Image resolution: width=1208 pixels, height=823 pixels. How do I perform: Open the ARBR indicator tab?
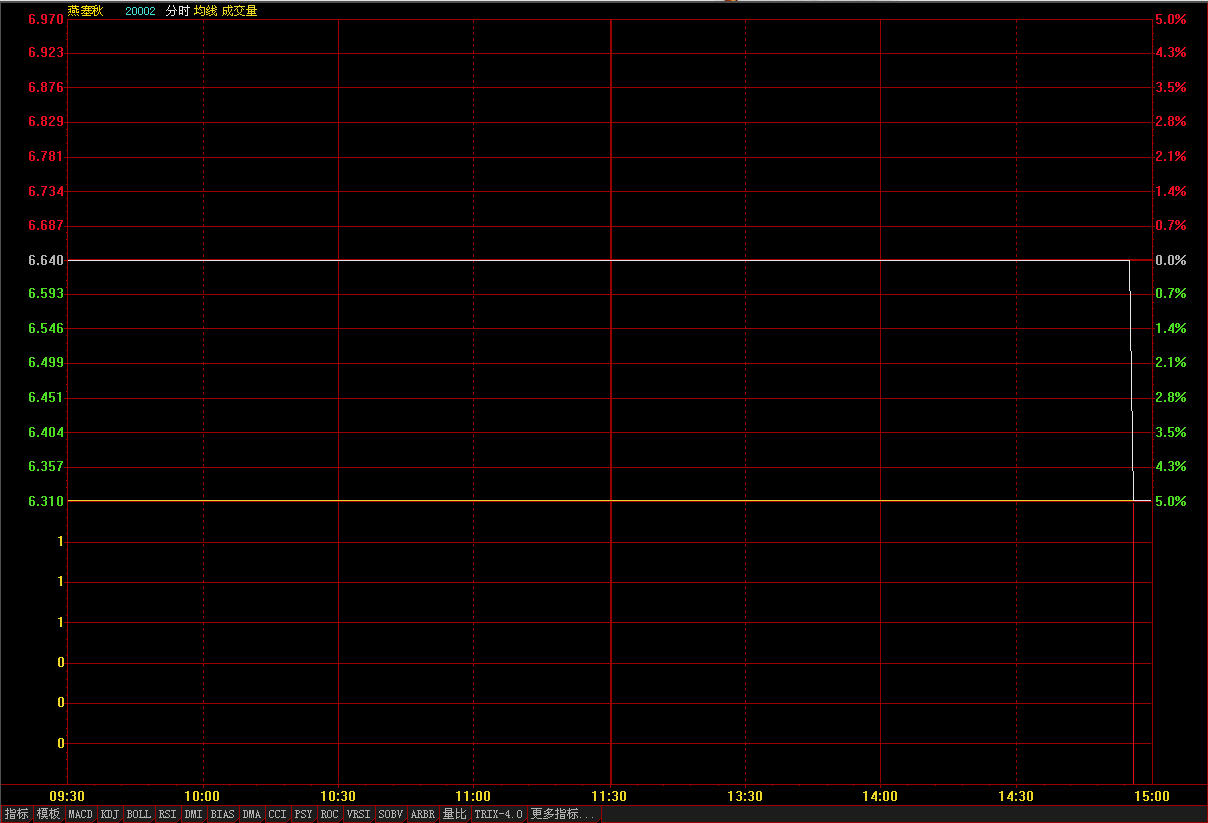(x=423, y=814)
